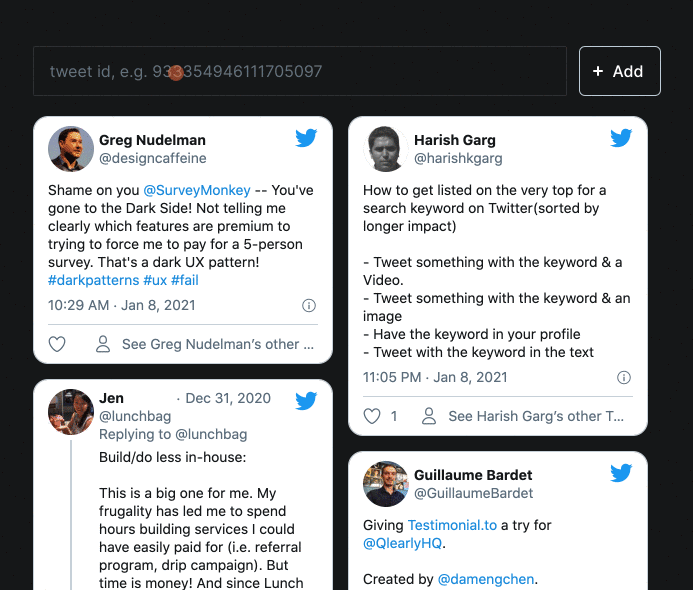Click the Twitter bird on Greg Nudelman's tweet
Viewport: 693px width, 590px height.
306,138
